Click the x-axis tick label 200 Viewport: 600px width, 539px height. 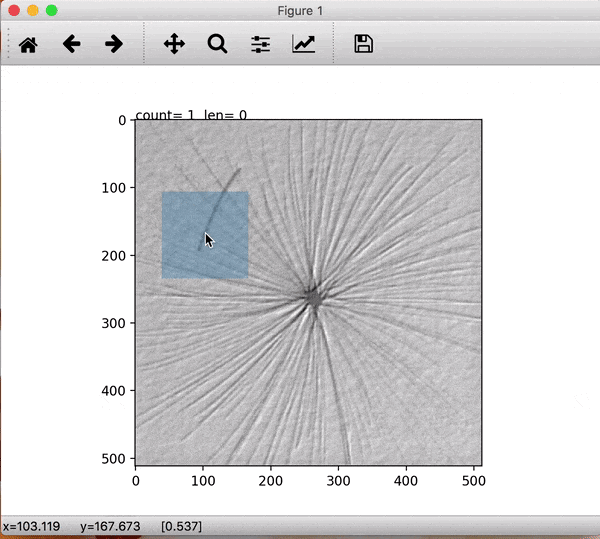(x=271, y=481)
